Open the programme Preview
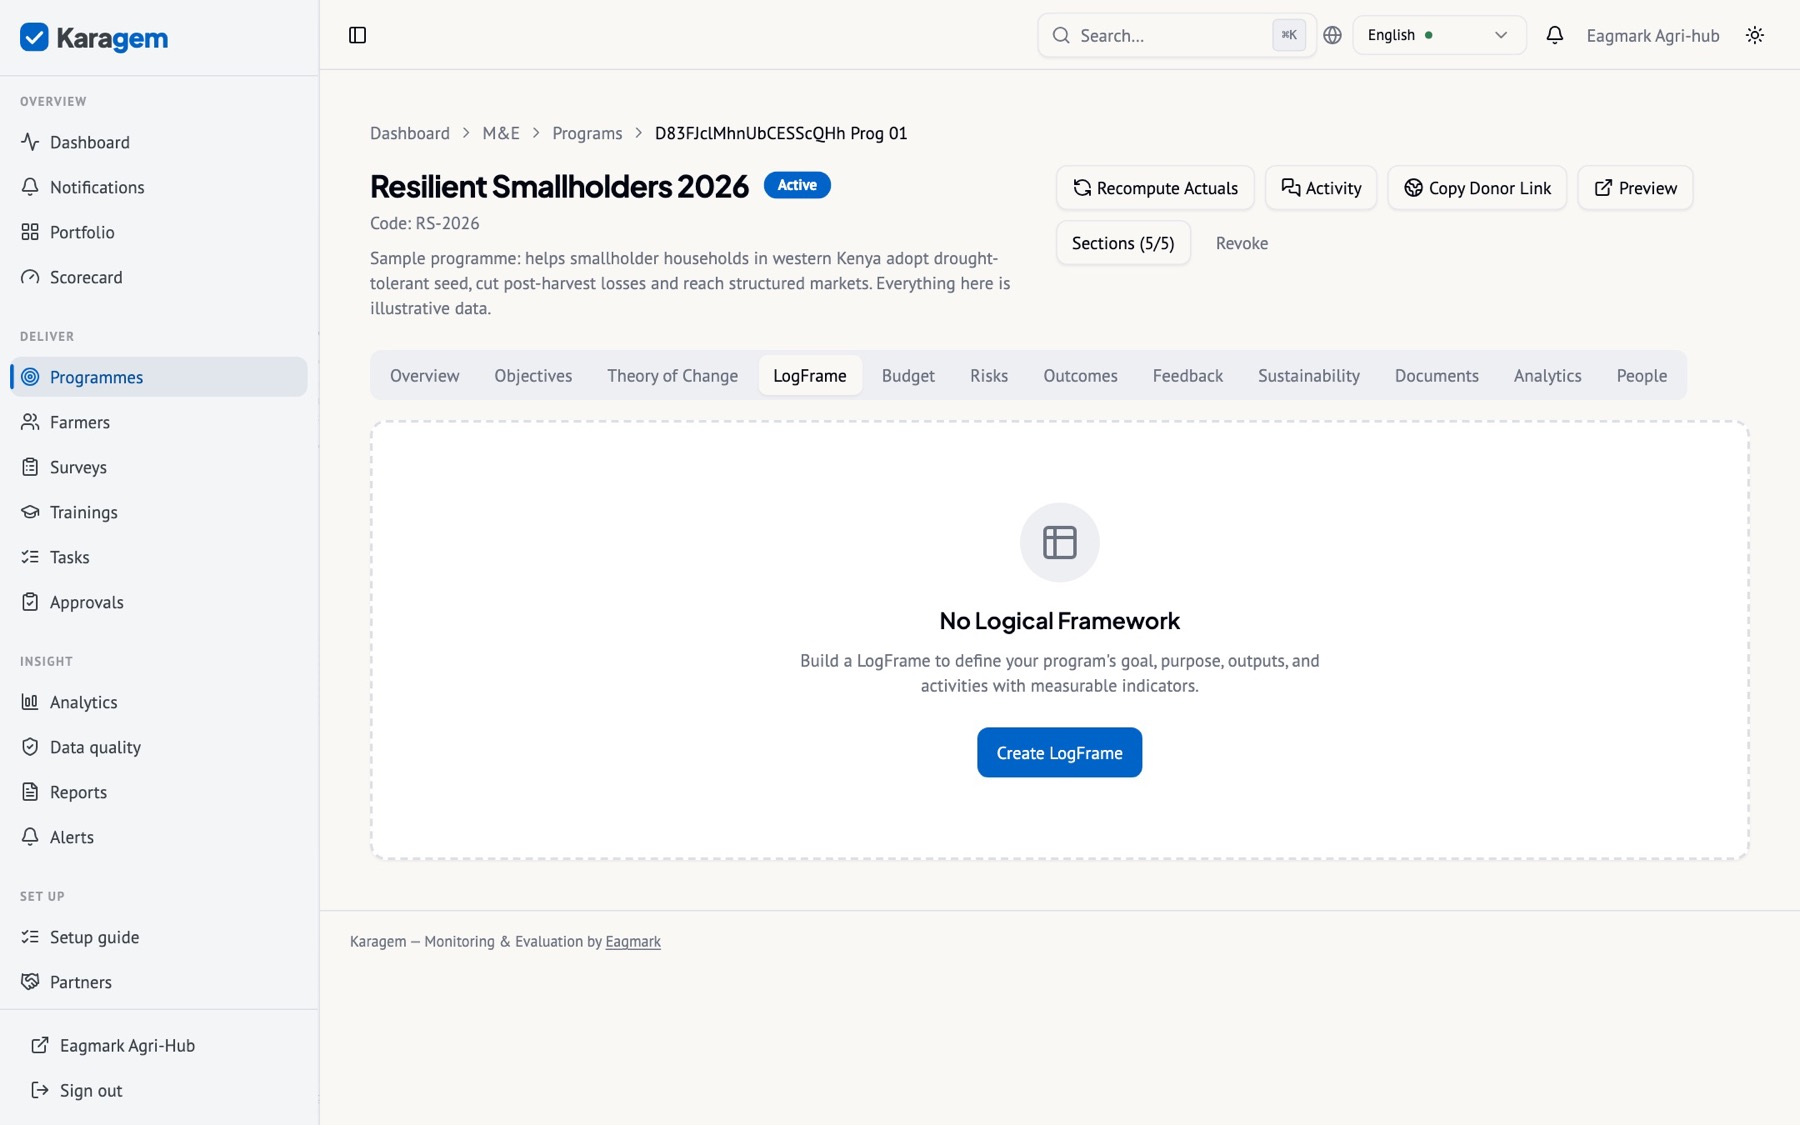Image resolution: width=1800 pixels, height=1125 pixels. (x=1635, y=188)
